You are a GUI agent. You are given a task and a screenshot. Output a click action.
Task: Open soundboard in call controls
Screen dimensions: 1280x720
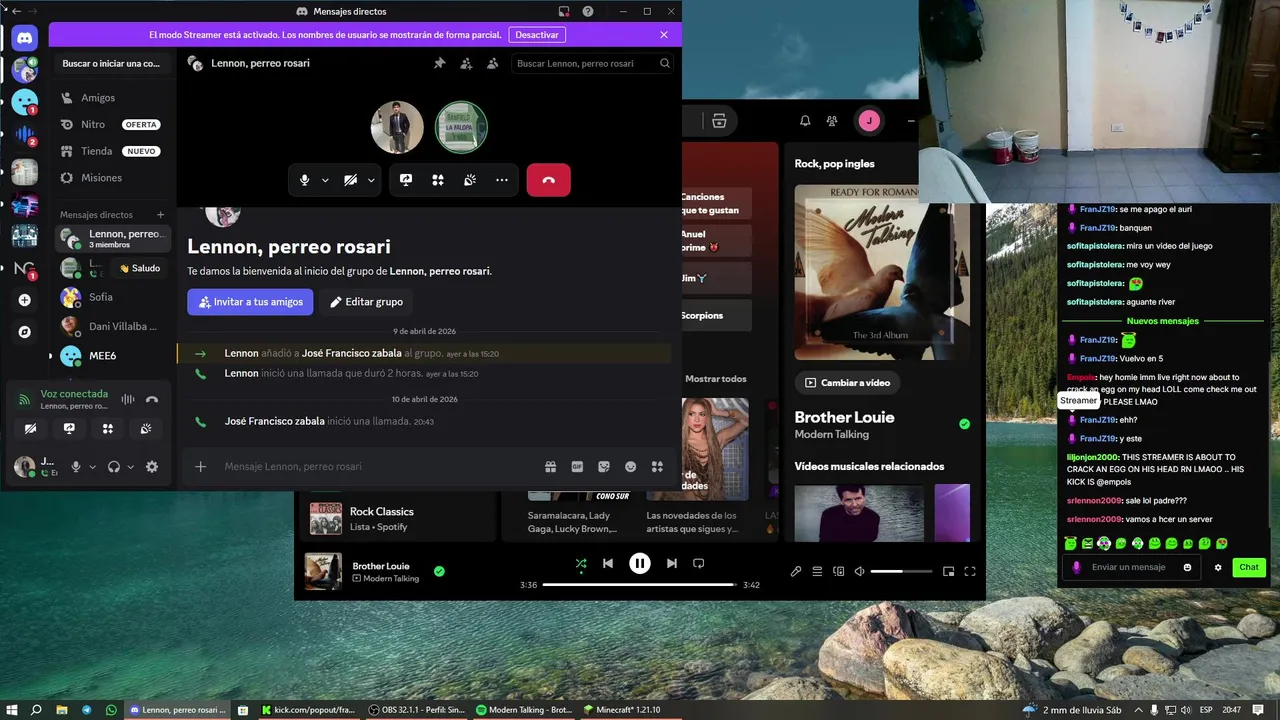[470, 180]
